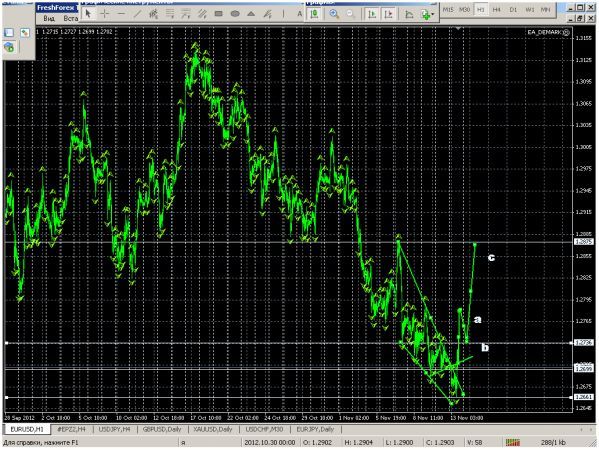Toggle chart auto scroll
The width and height of the screenshot is (599, 450).
[x=372, y=14]
